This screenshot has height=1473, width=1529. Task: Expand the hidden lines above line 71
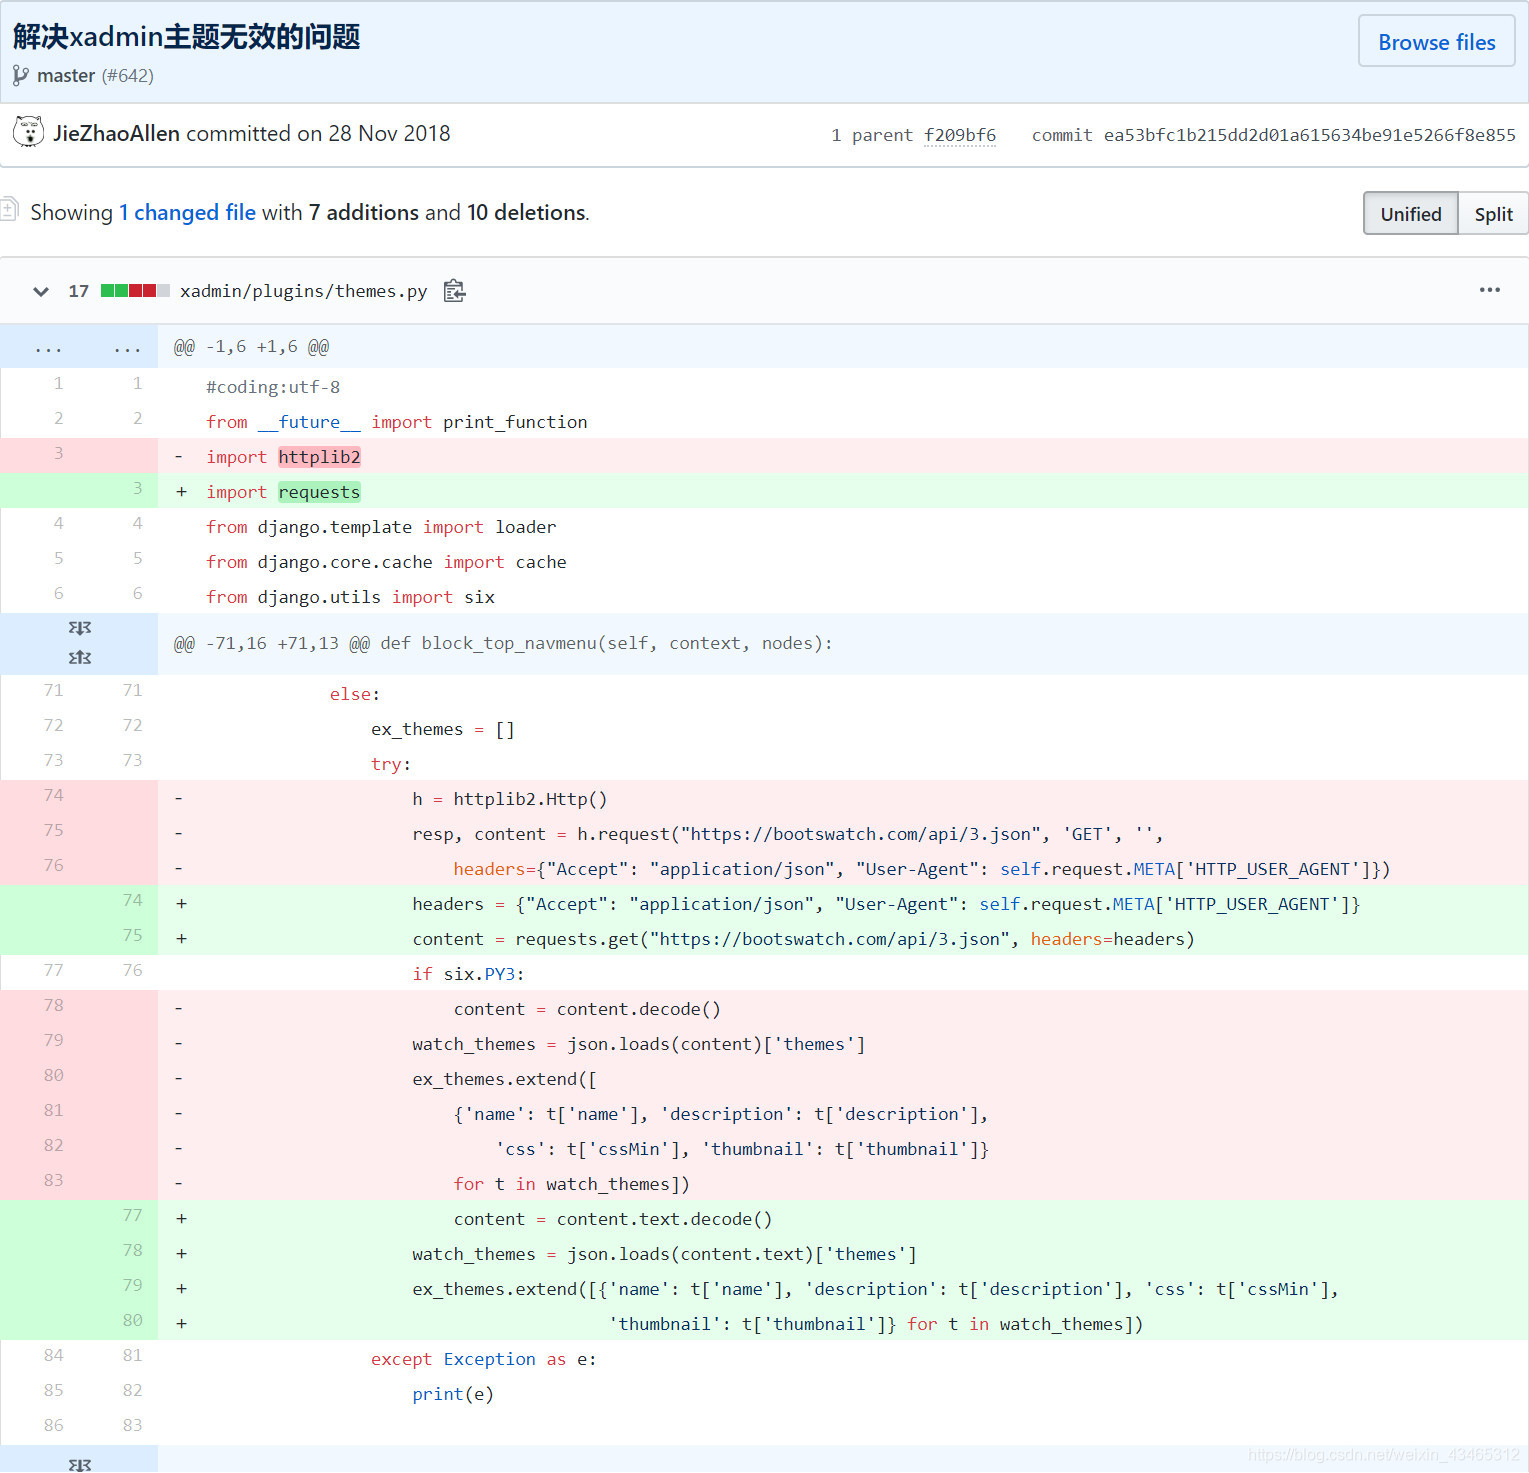pos(80,658)
